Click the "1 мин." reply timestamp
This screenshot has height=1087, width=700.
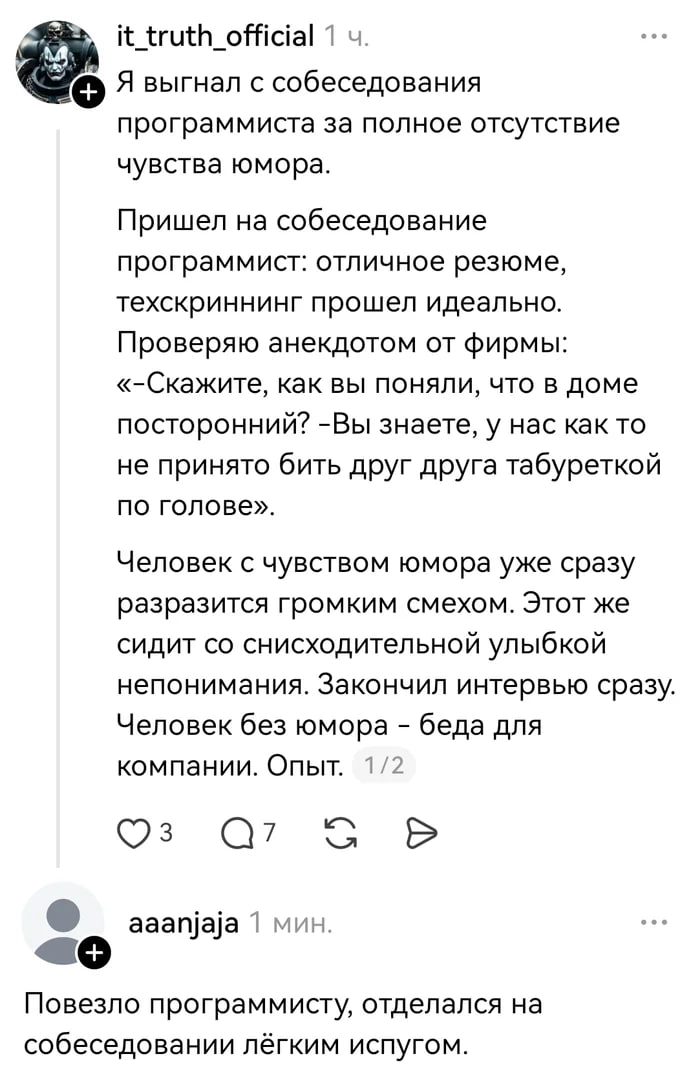[x=291, y=924]
